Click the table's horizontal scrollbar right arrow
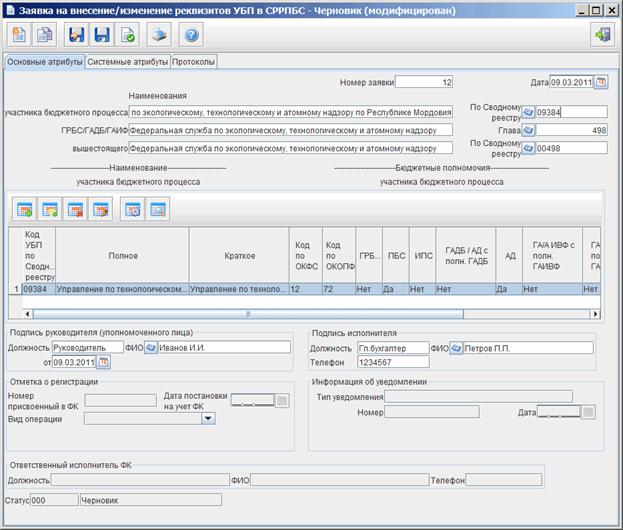 click(x=595, y=314)
